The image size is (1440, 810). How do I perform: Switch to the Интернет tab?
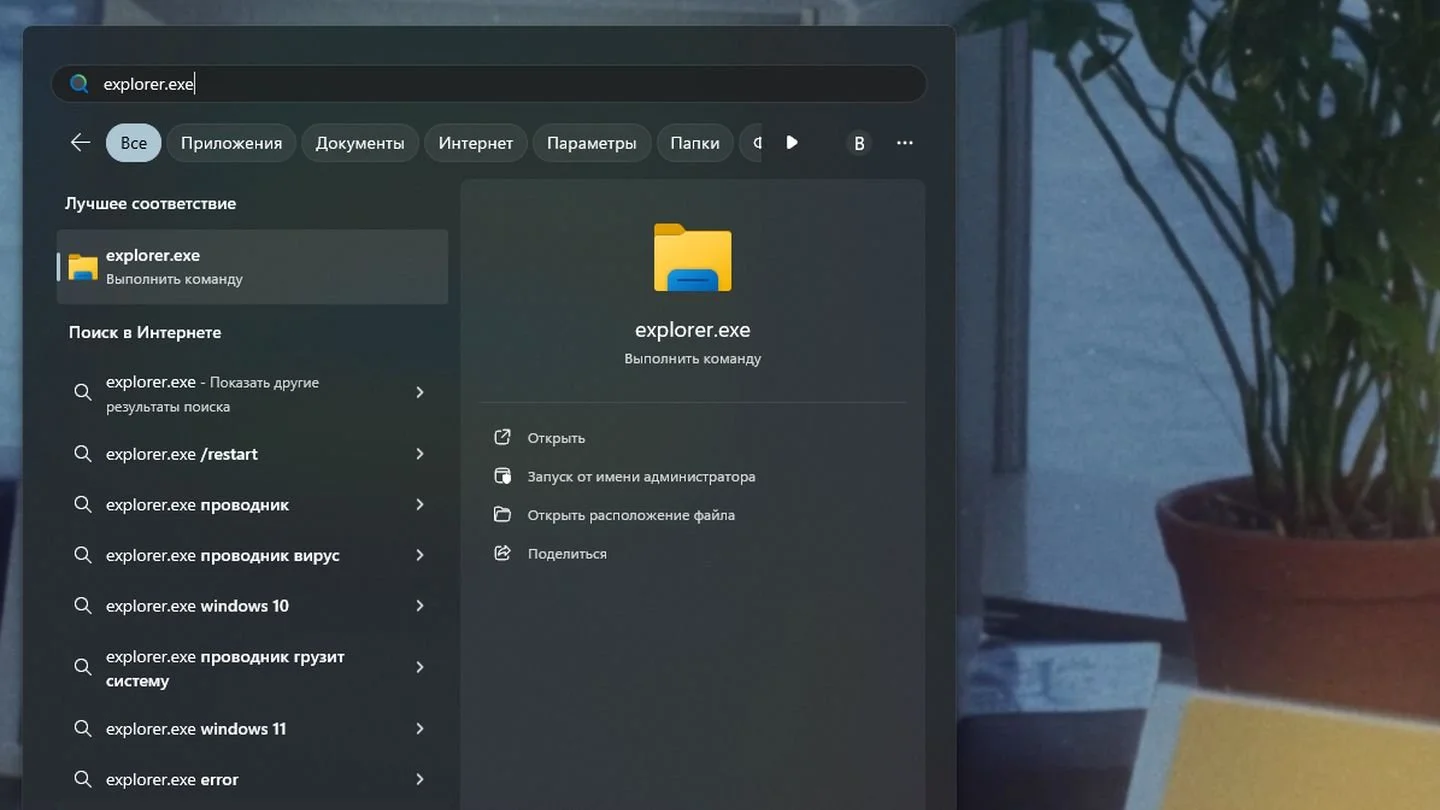click(x=476, y=143)
